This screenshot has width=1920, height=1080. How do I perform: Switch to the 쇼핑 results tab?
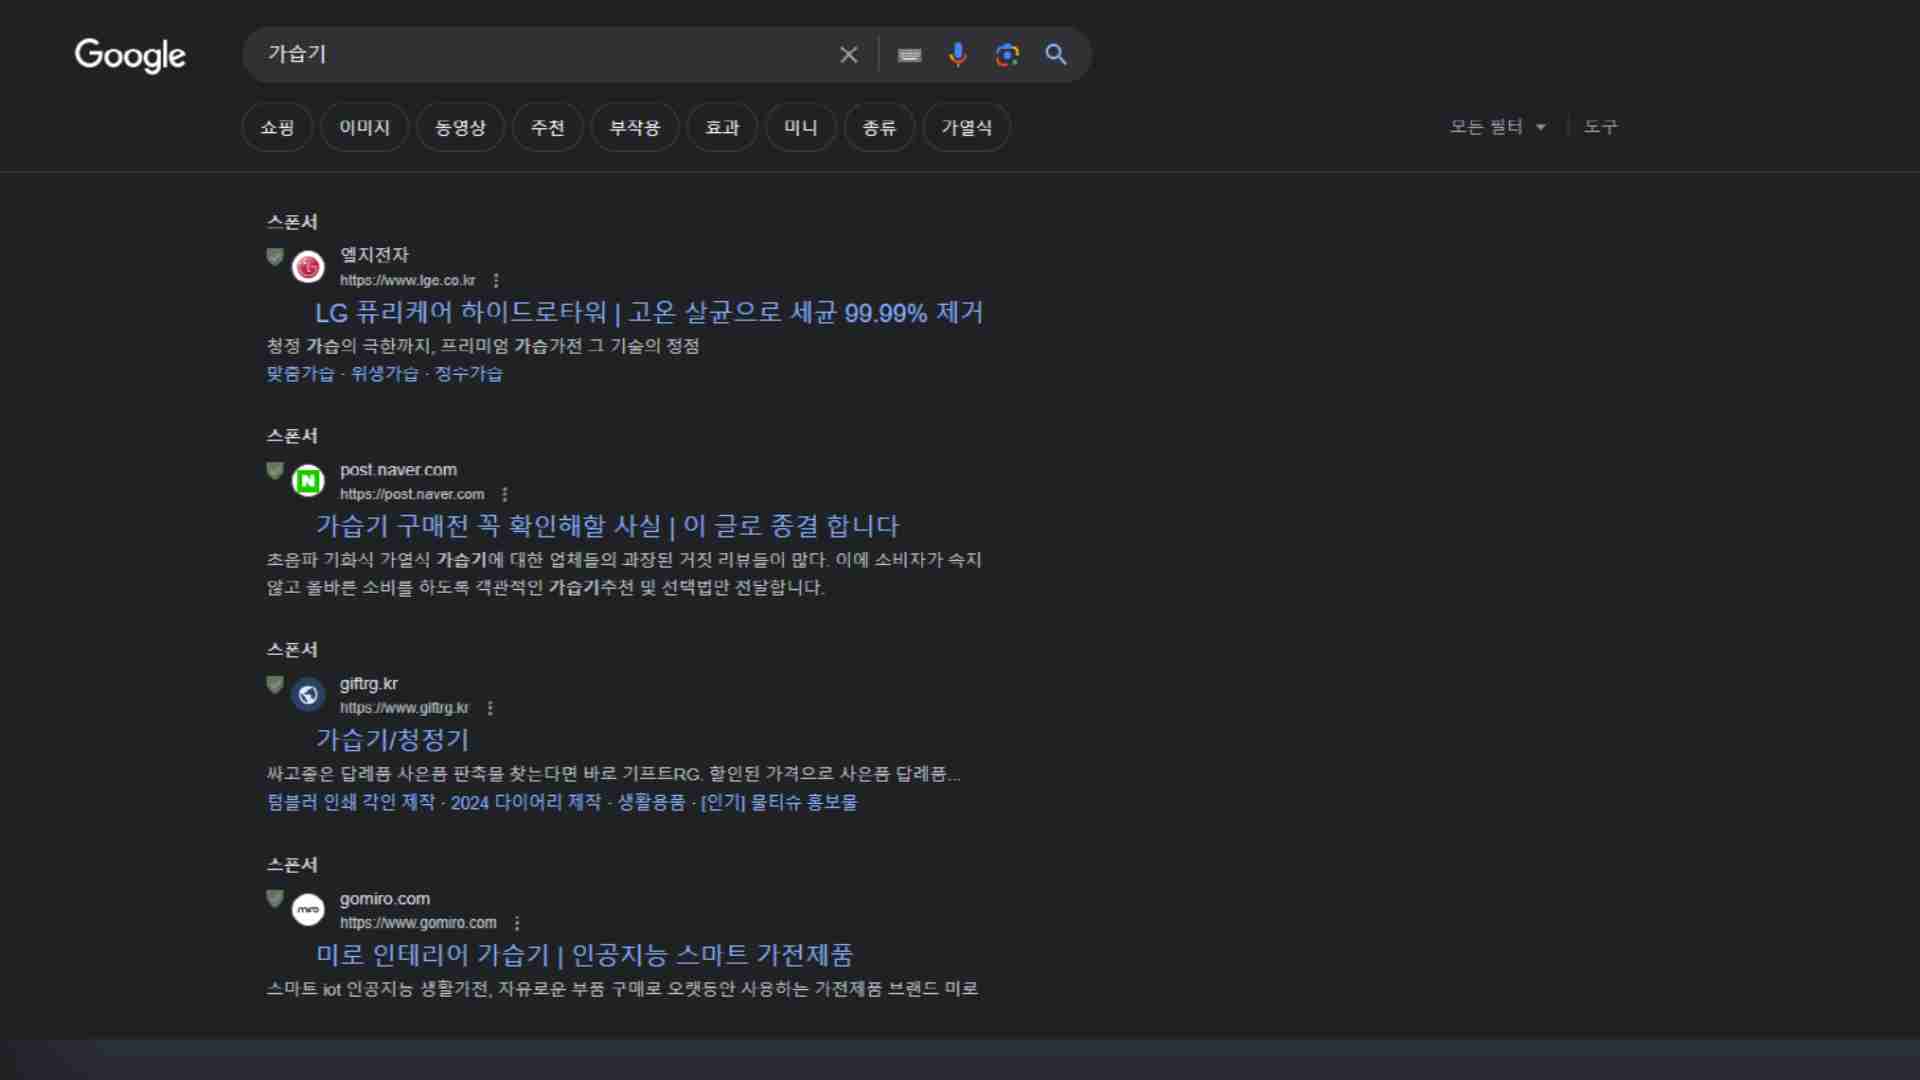coord(277,127)
